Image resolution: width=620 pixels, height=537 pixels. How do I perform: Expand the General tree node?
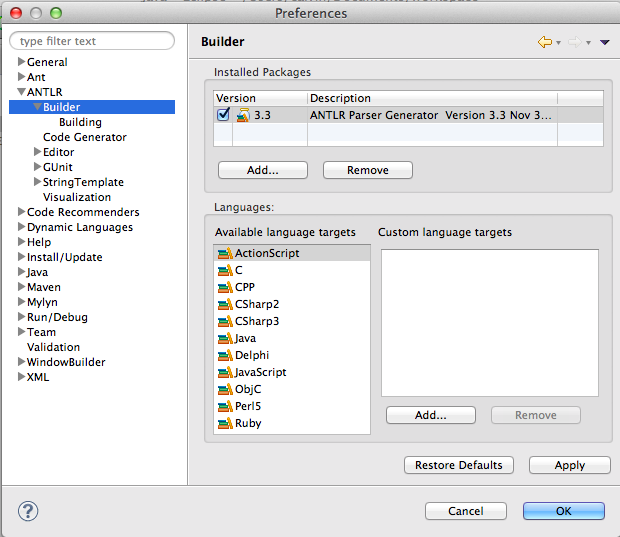(21, 62)
